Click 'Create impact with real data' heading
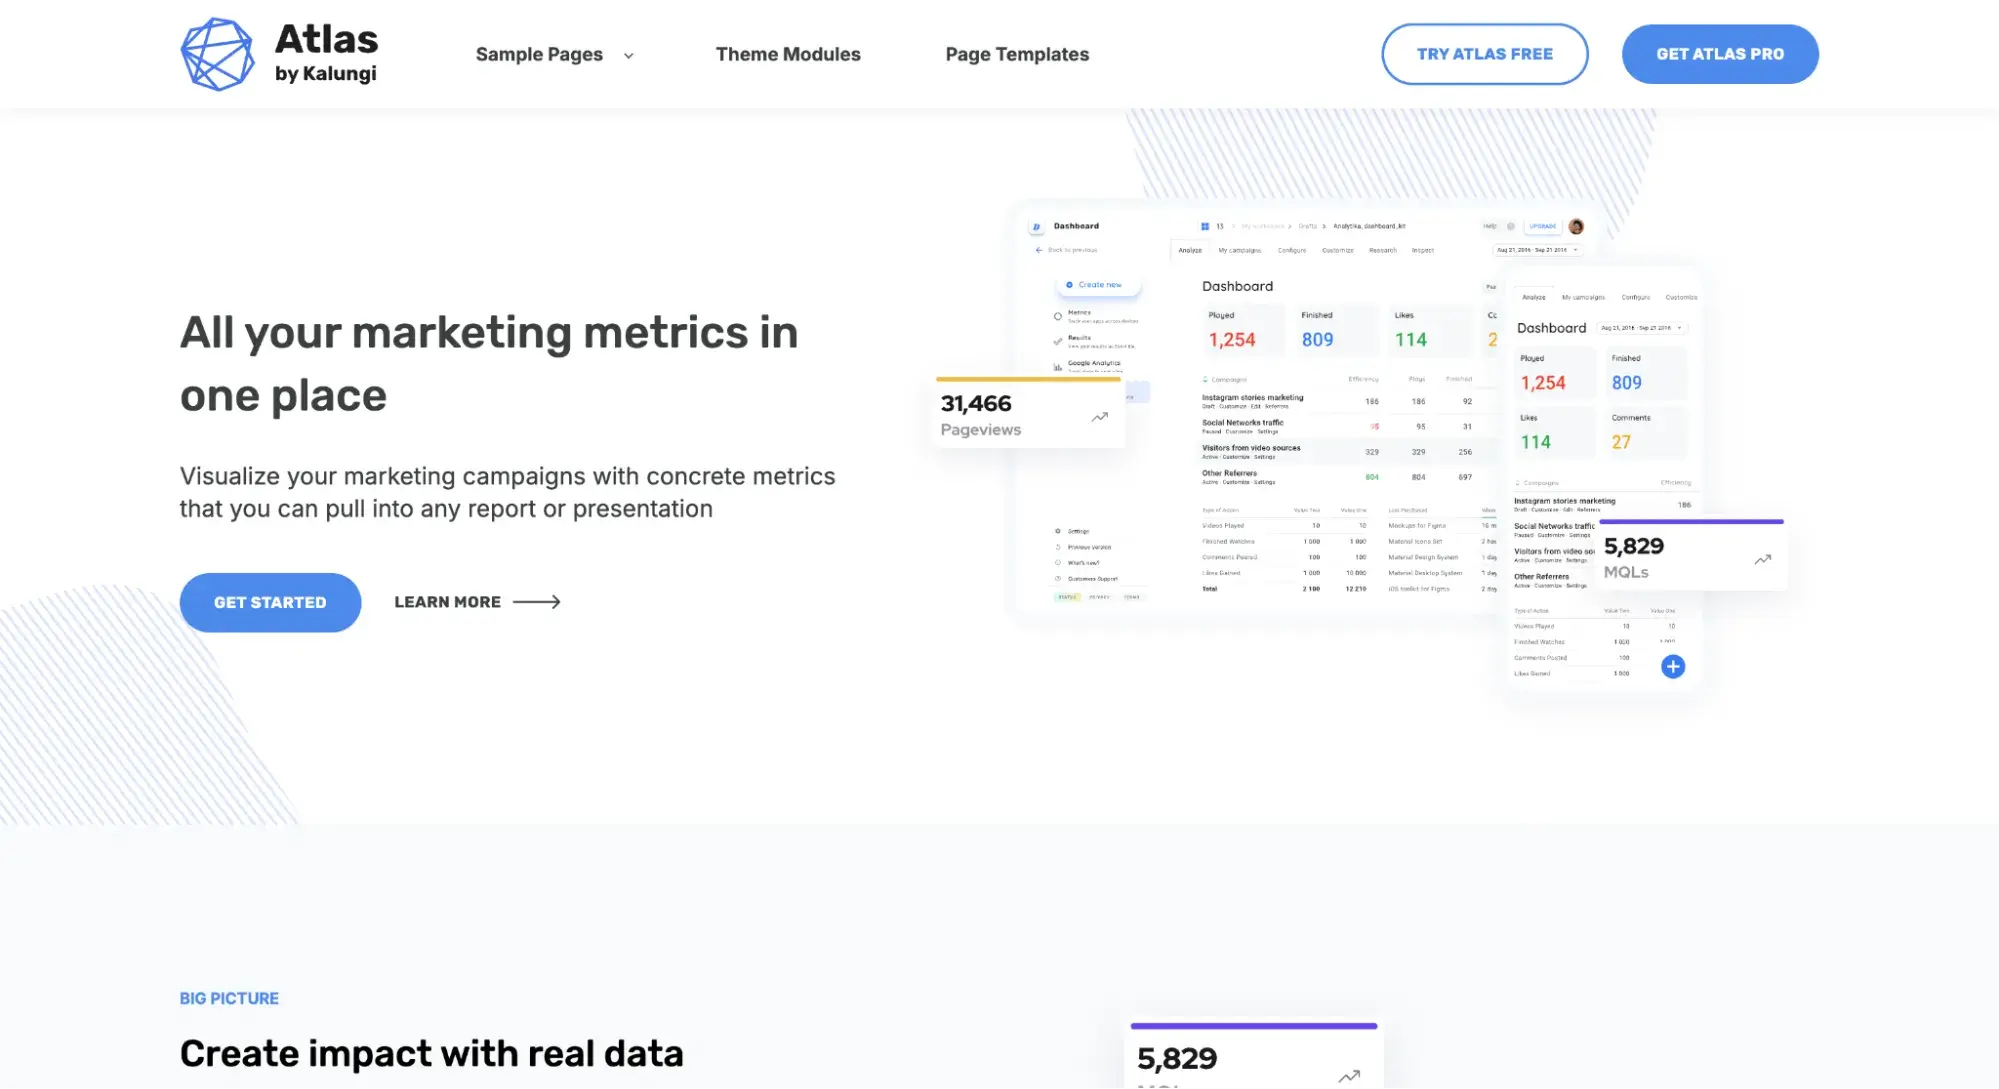This screenshot has height=1089, width=1999. 431,1054
